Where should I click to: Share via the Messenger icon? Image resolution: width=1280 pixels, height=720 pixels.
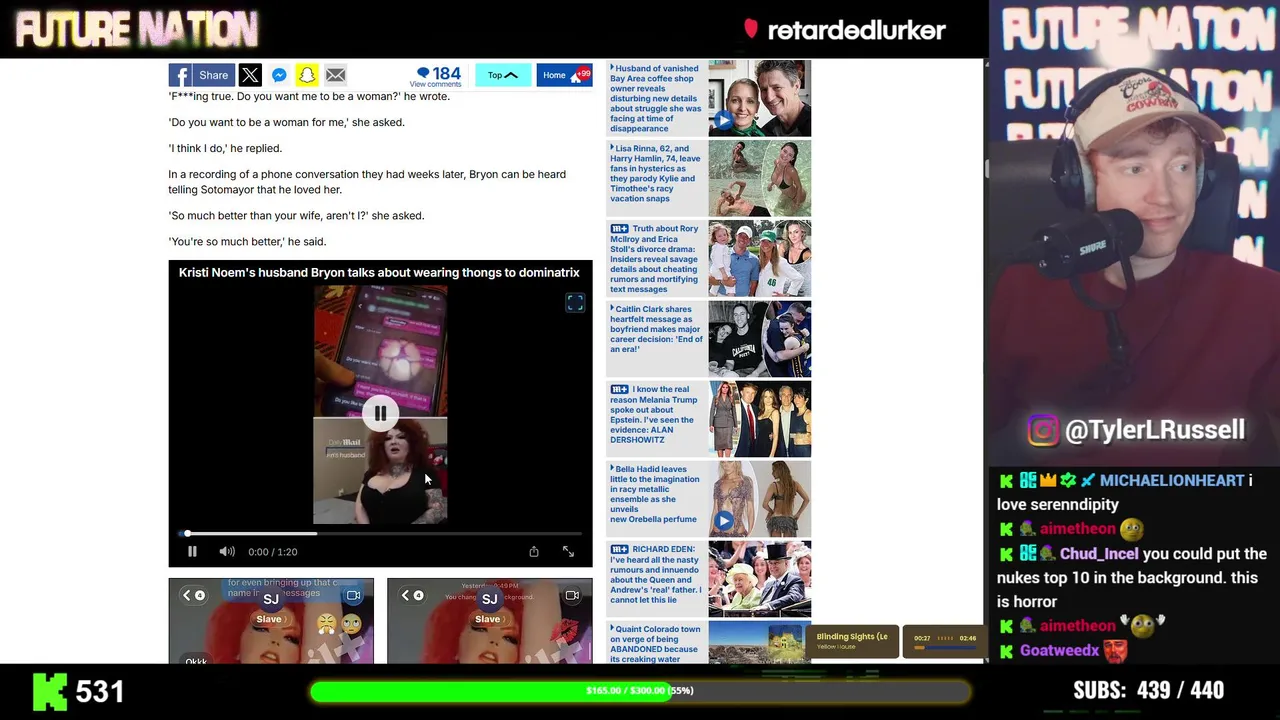[x=279, y=75]
